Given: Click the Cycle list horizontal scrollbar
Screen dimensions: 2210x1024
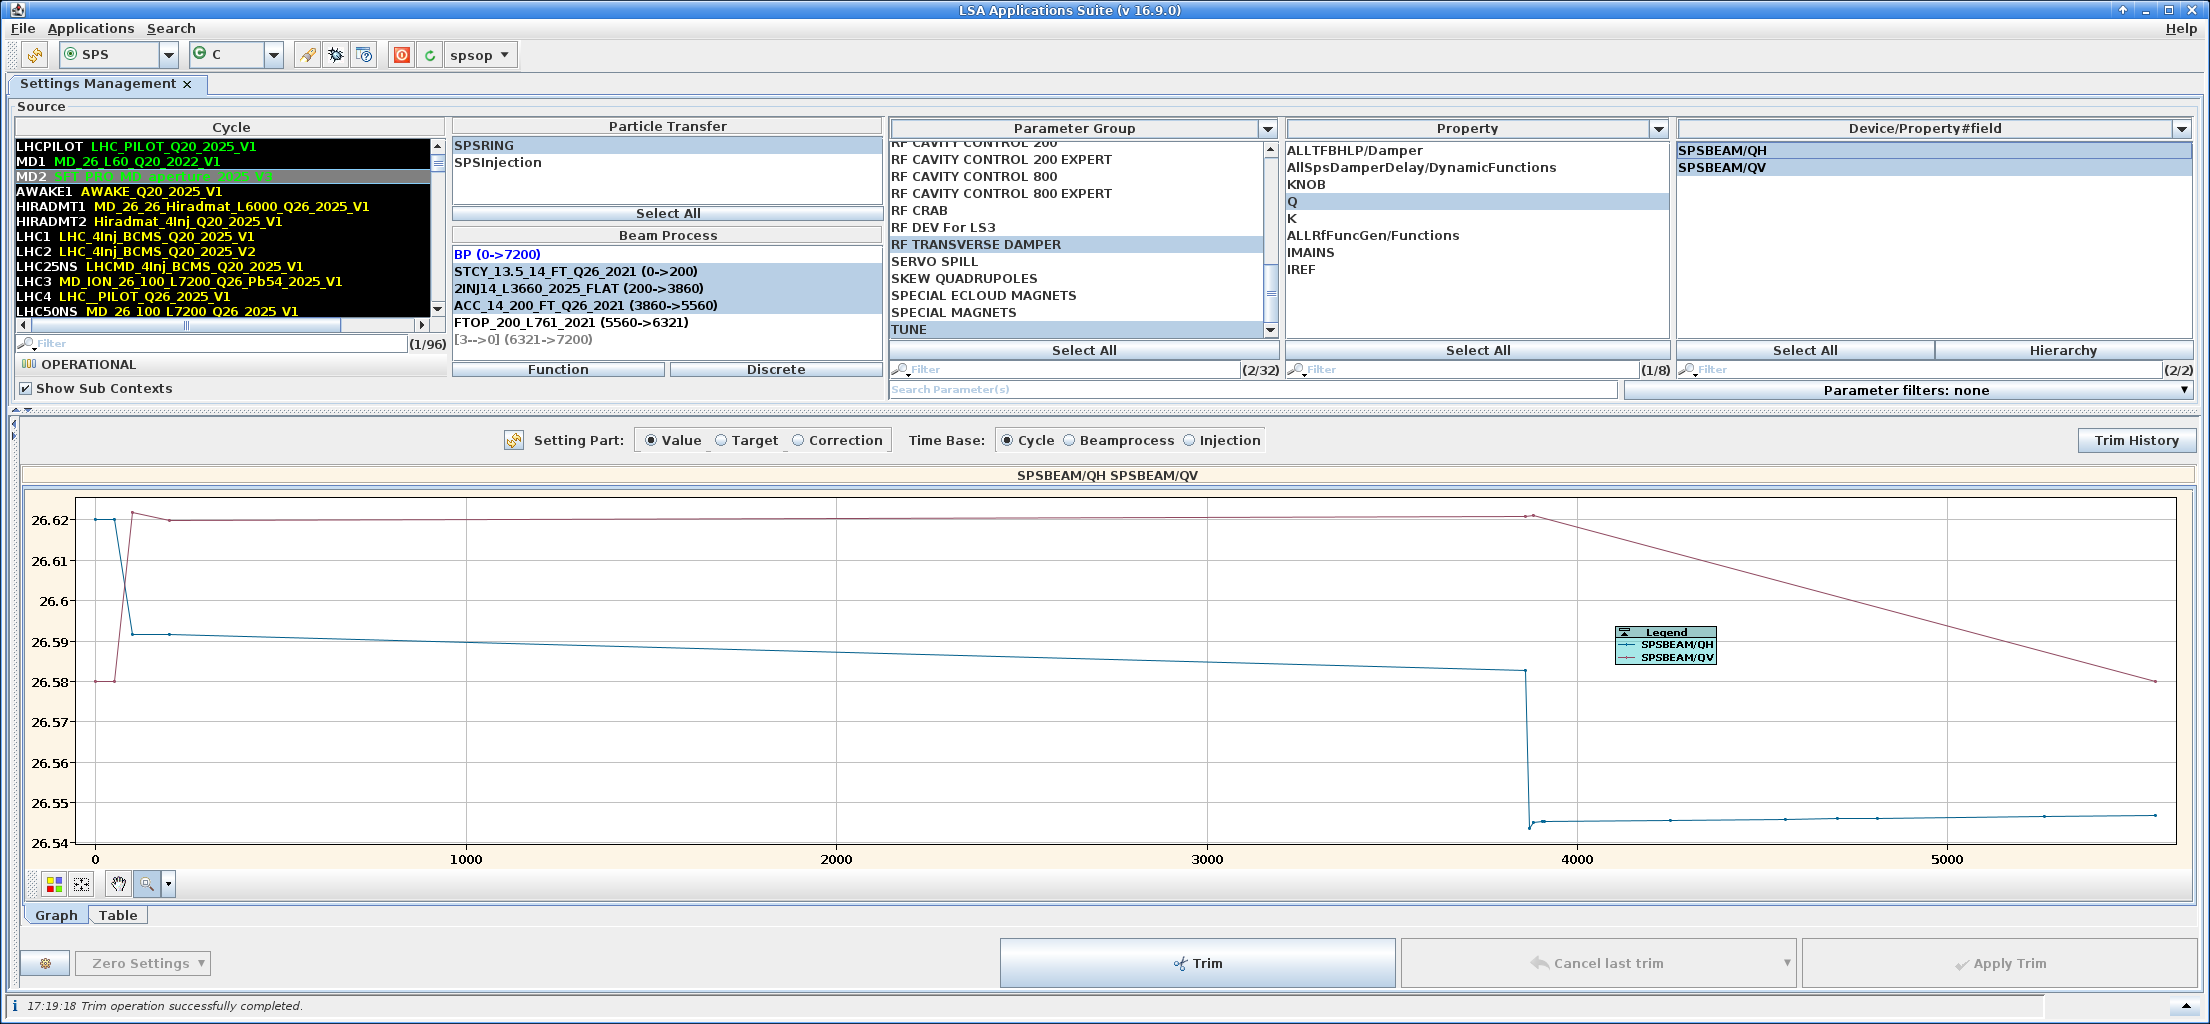Looking at the screenshot, I should 185,325.
